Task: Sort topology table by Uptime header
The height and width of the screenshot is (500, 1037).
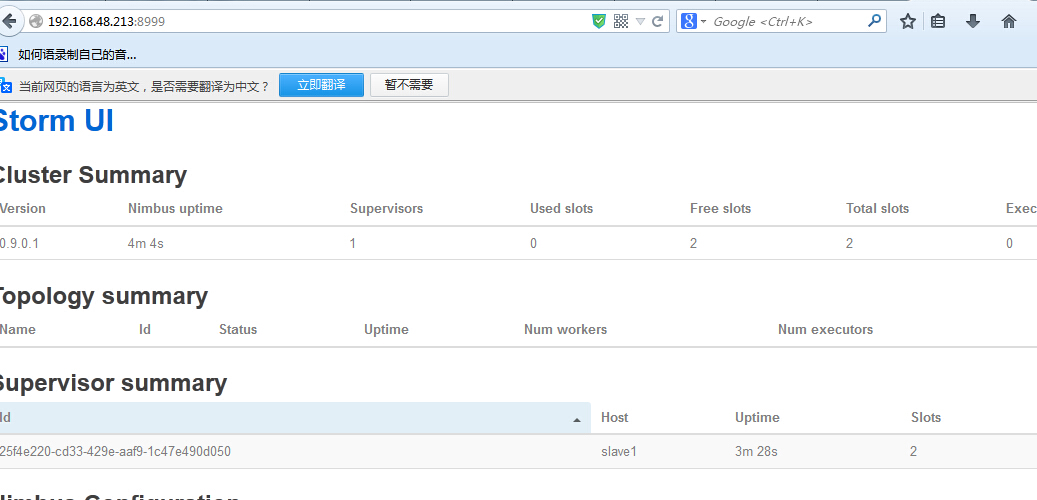Action: pyautogui.click(x=386, y=329)
